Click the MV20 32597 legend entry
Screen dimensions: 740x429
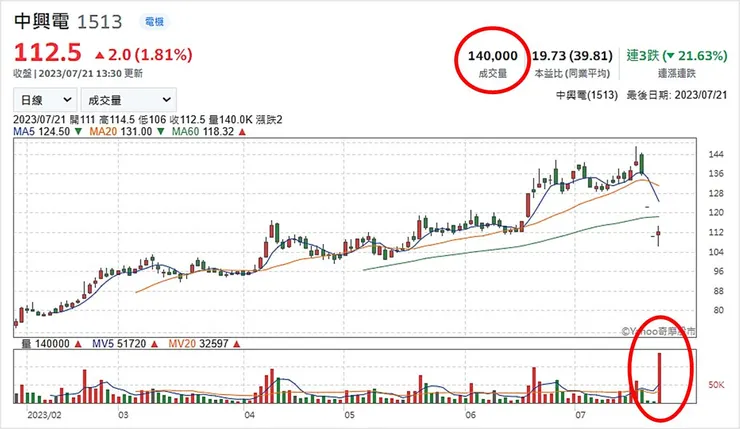coord(198,344)
